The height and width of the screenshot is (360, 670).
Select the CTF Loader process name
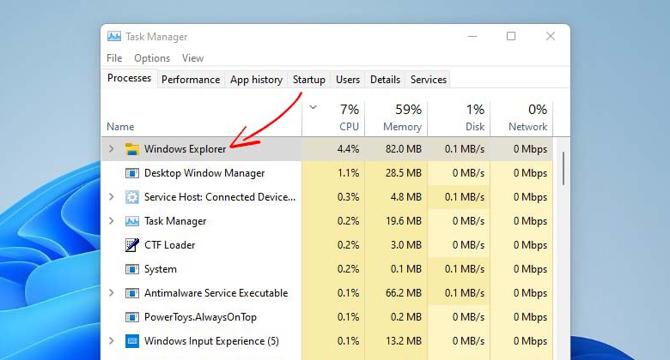coord(170,245)
